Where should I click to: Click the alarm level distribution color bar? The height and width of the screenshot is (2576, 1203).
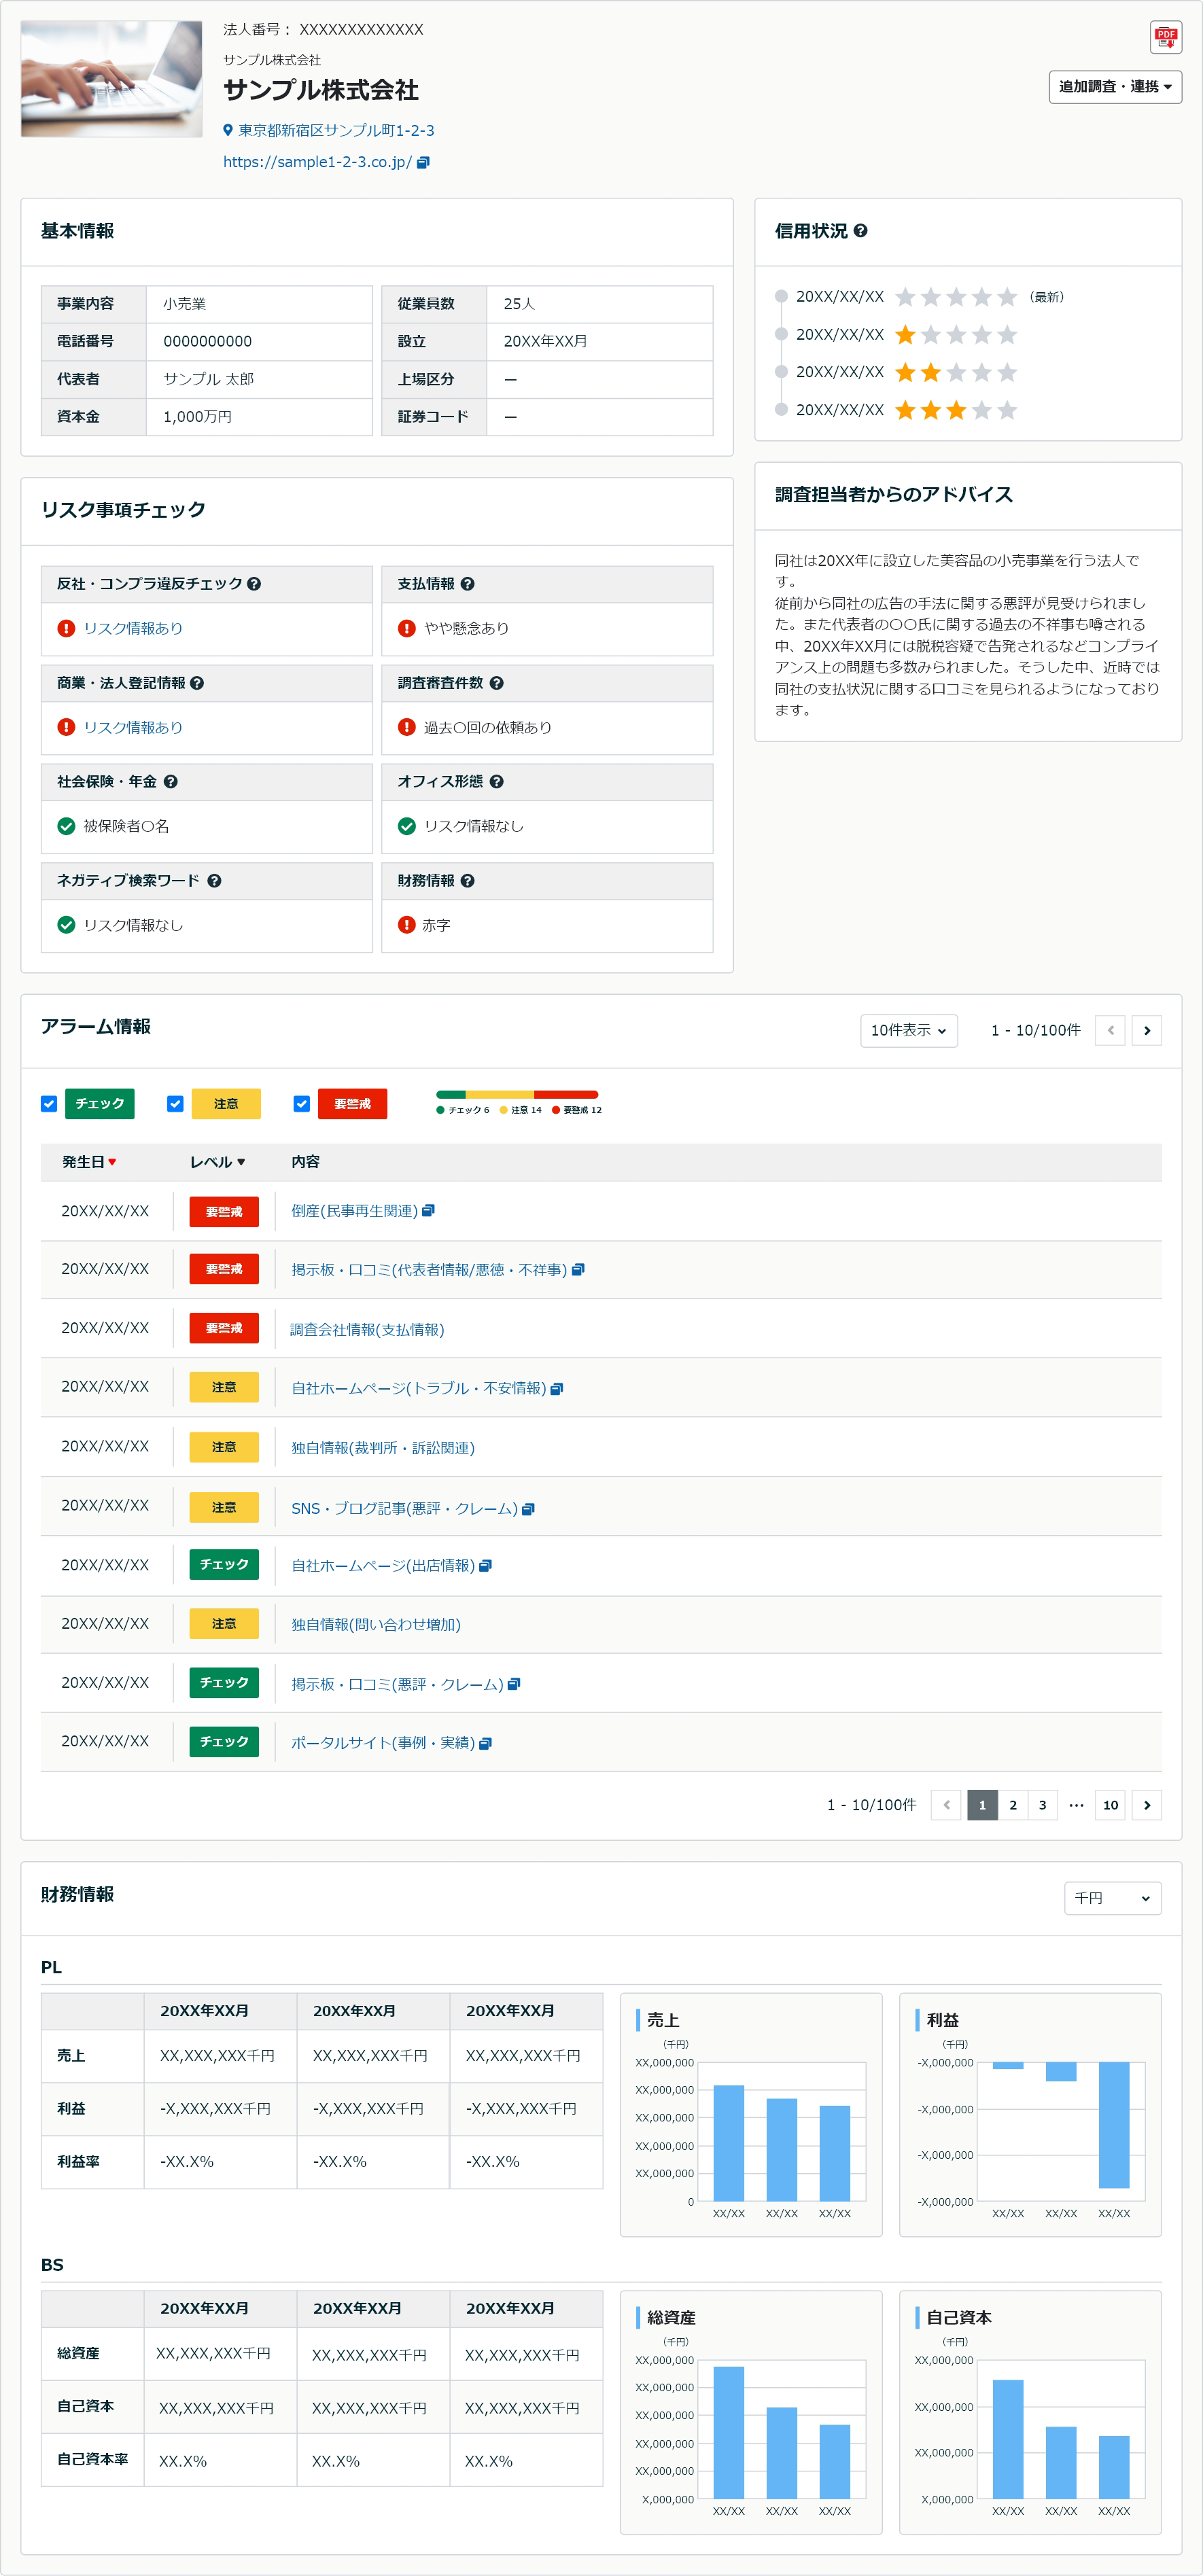click(517, 1094)
